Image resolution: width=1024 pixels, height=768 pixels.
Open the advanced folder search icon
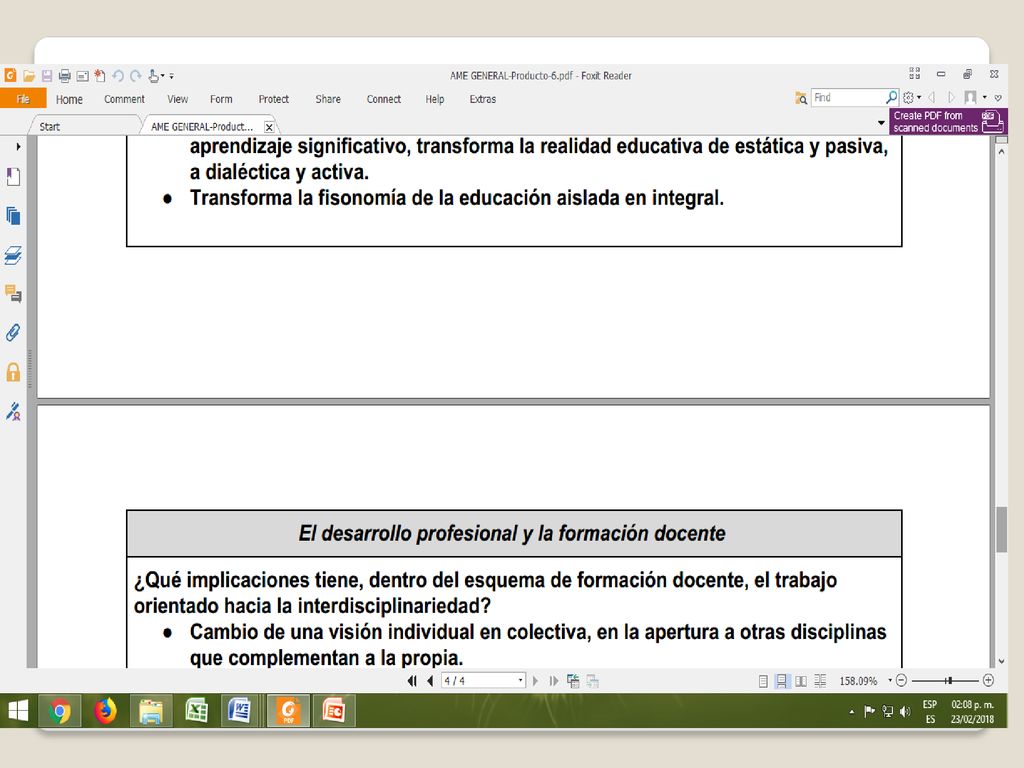coord(801,98)
